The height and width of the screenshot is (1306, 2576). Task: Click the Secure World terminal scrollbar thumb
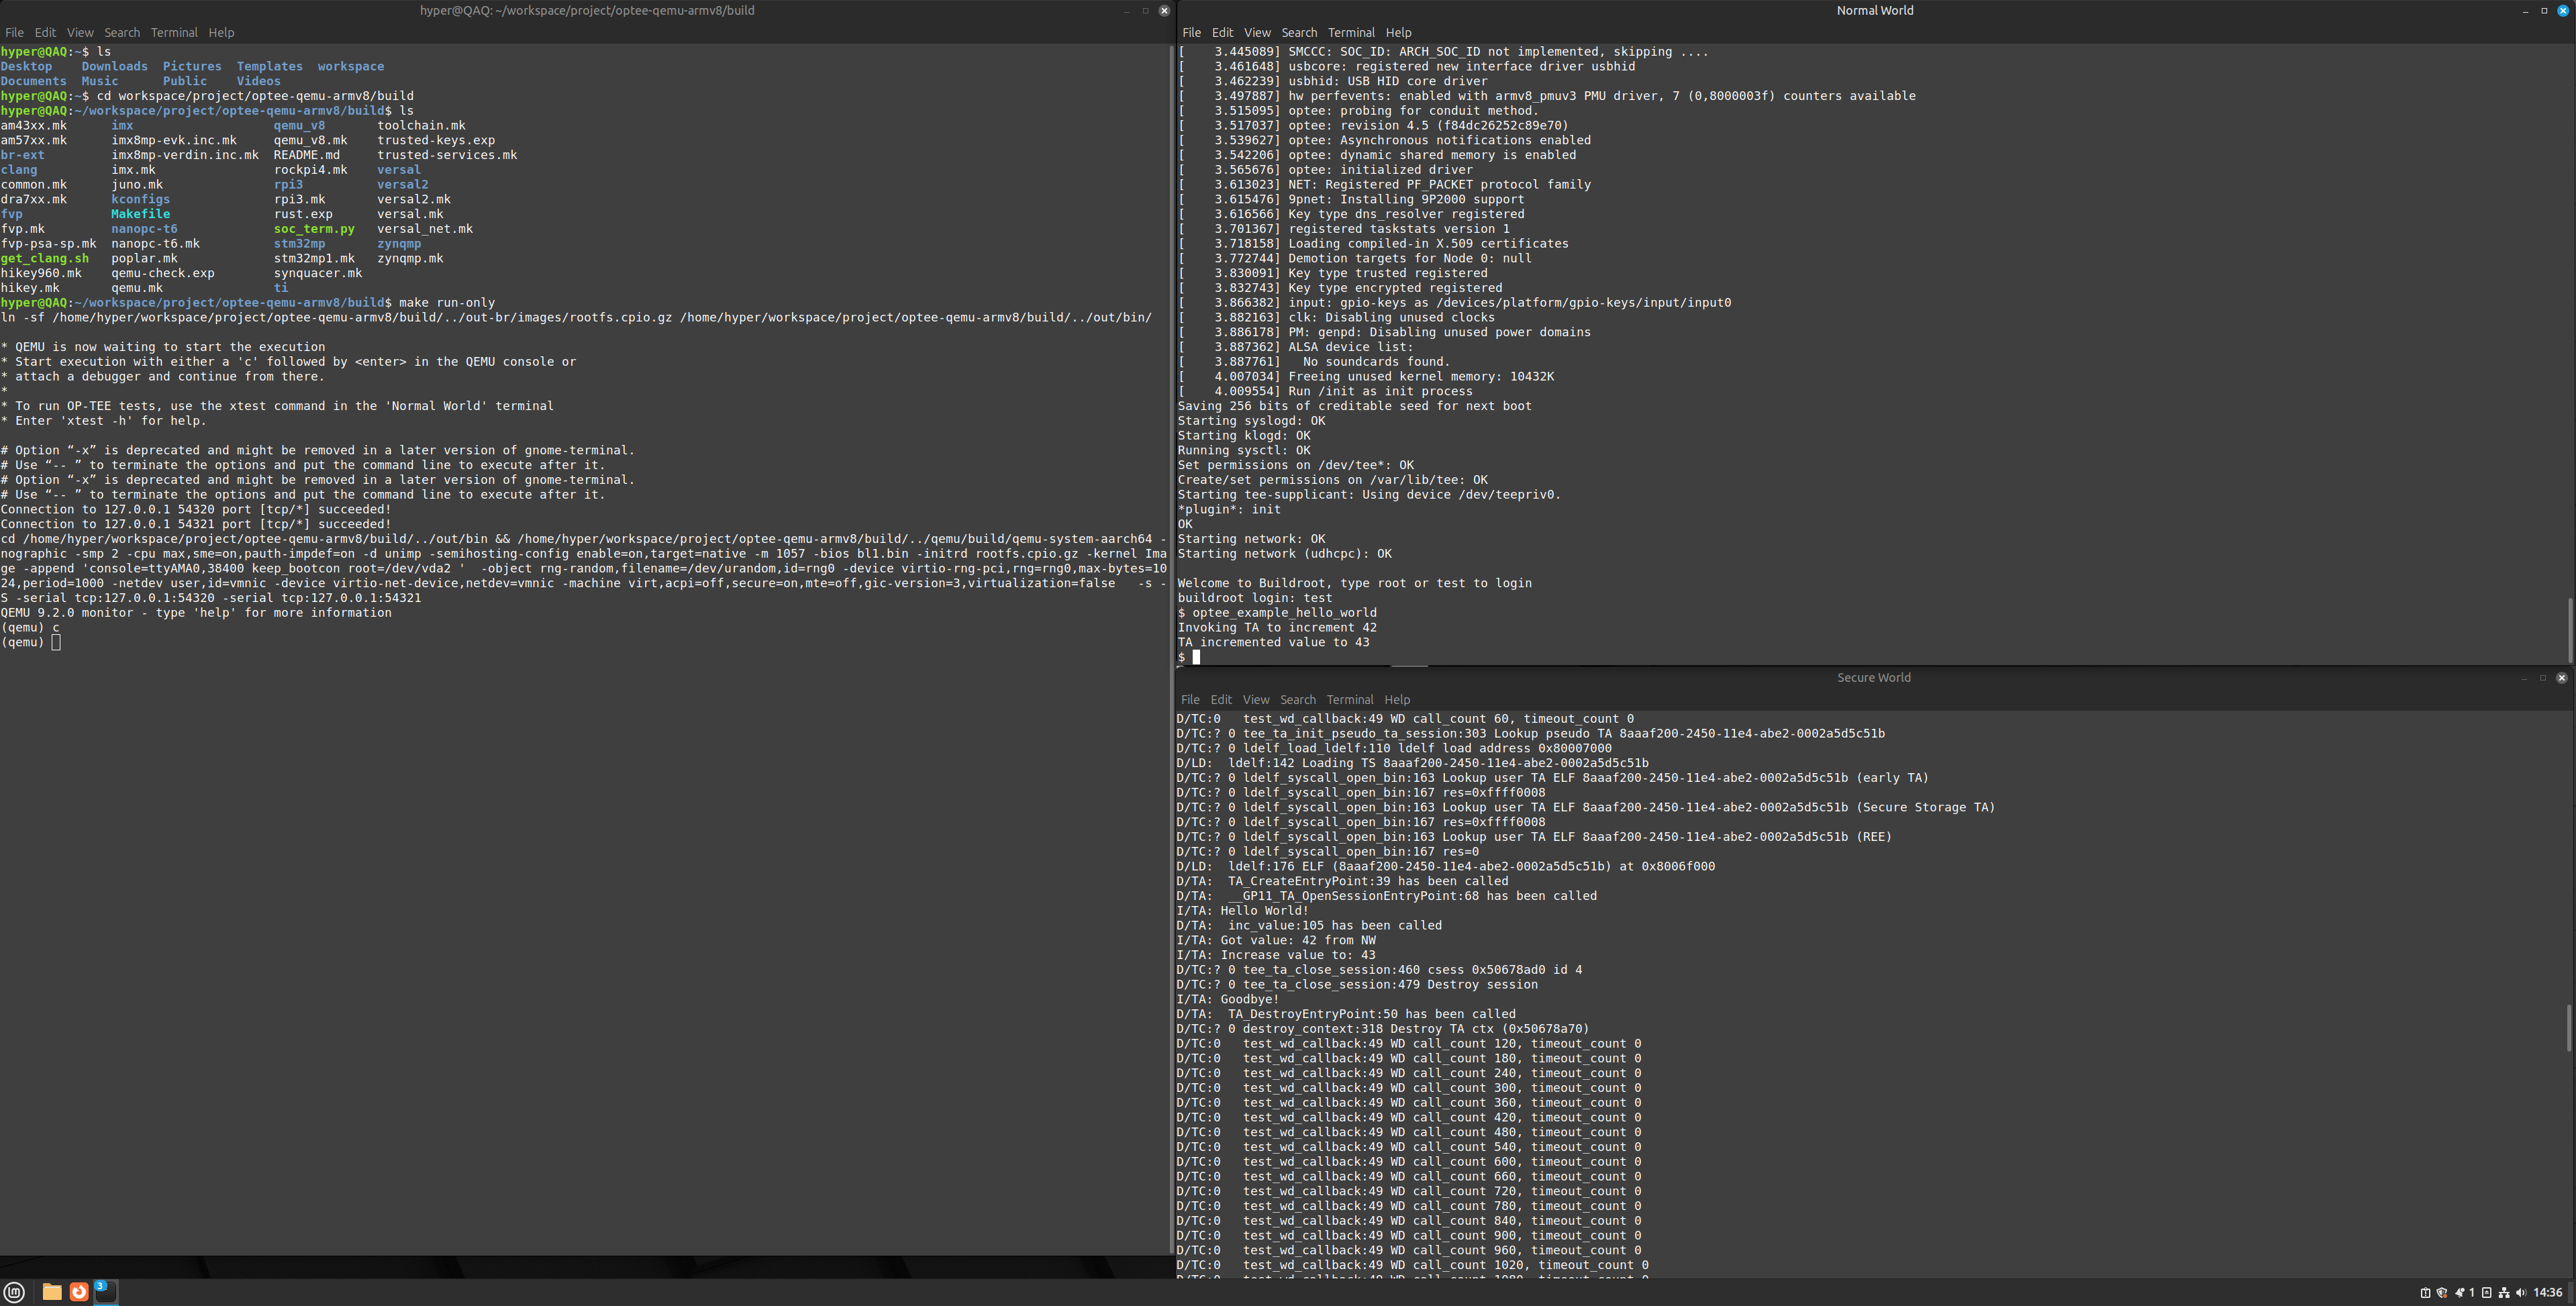[2569, 1027]
